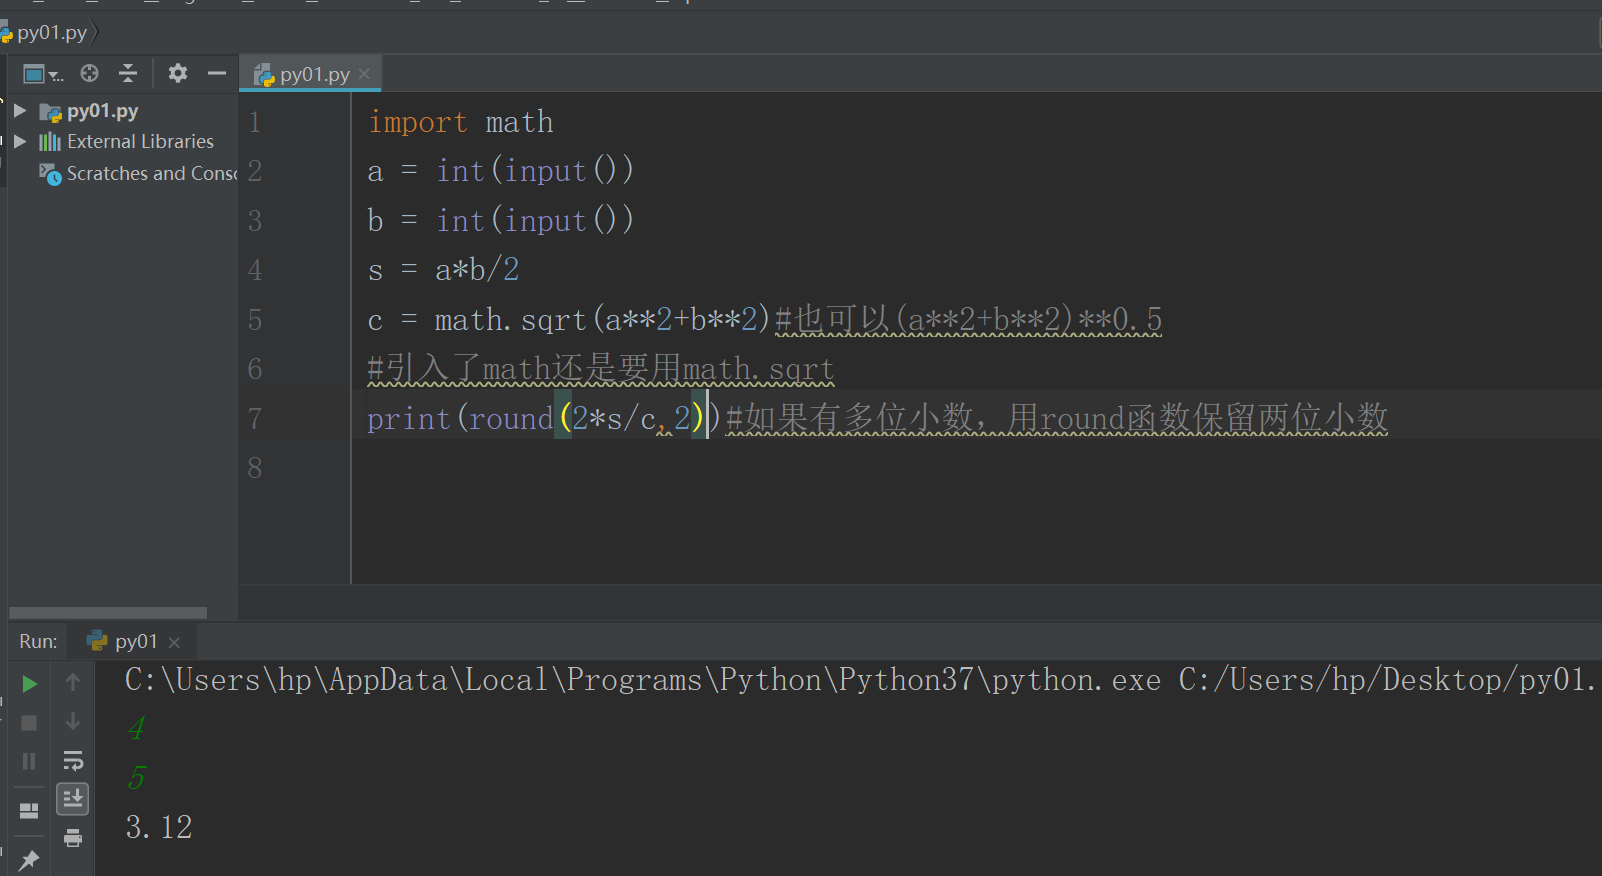
Task: Click the round function comment on line 7
Action: [x=1057, y=418]
